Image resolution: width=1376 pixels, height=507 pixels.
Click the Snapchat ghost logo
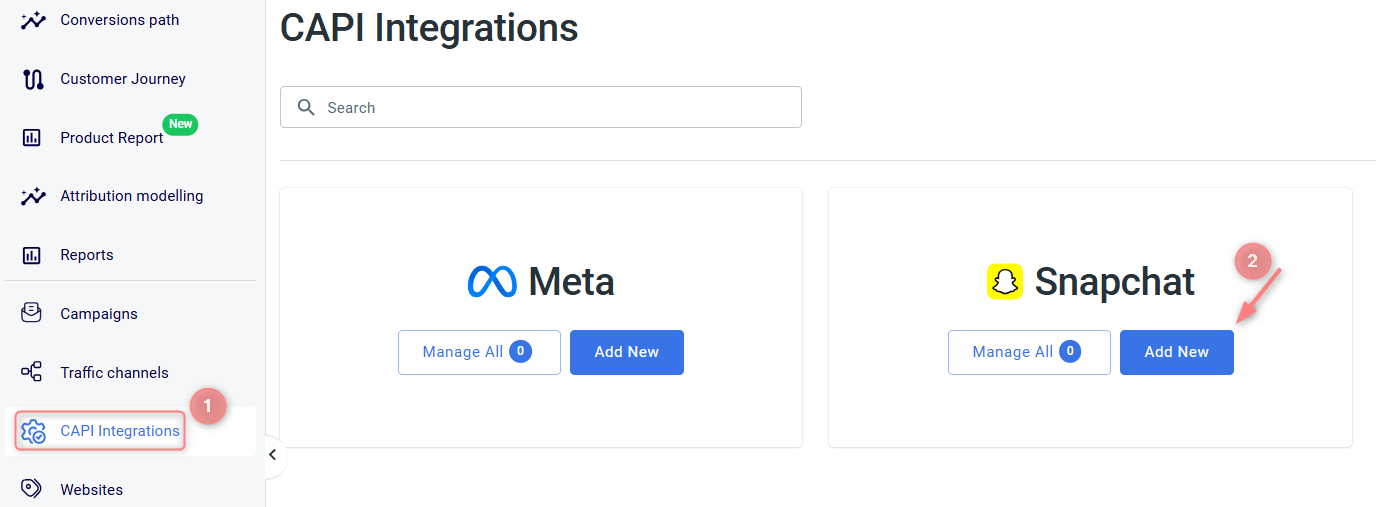tap(1005, 282)
